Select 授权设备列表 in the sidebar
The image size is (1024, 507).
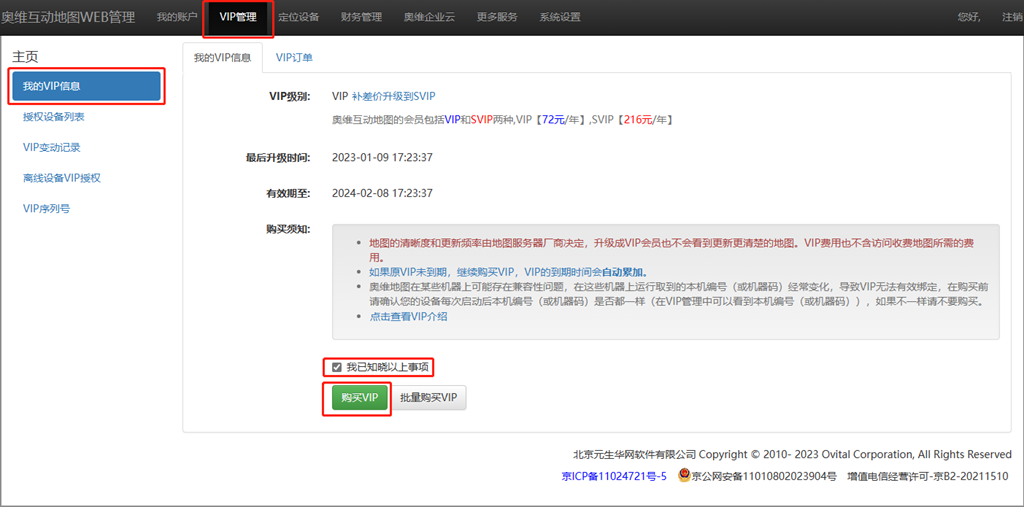point(54,117)
